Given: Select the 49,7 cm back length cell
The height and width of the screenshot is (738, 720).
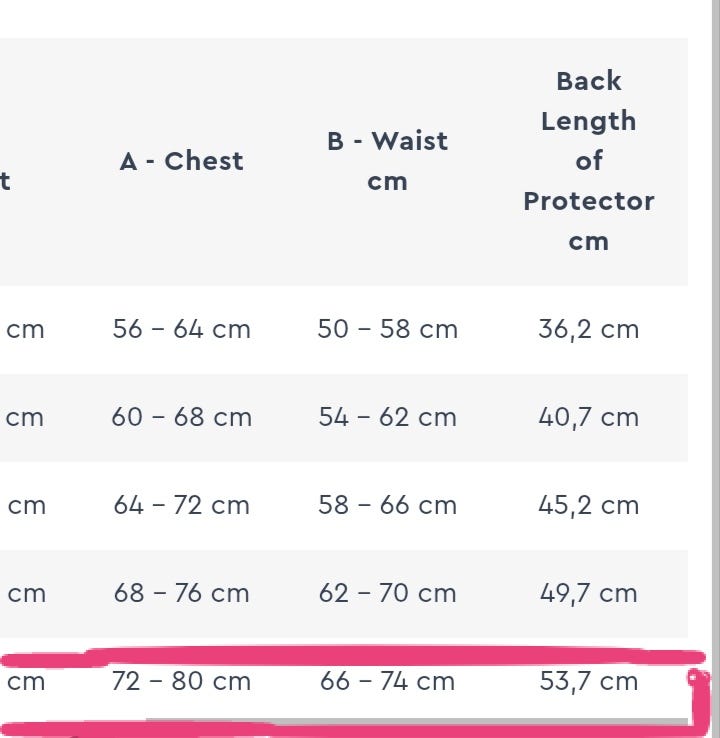Looking at the screenshot, I should pos(588,593).
